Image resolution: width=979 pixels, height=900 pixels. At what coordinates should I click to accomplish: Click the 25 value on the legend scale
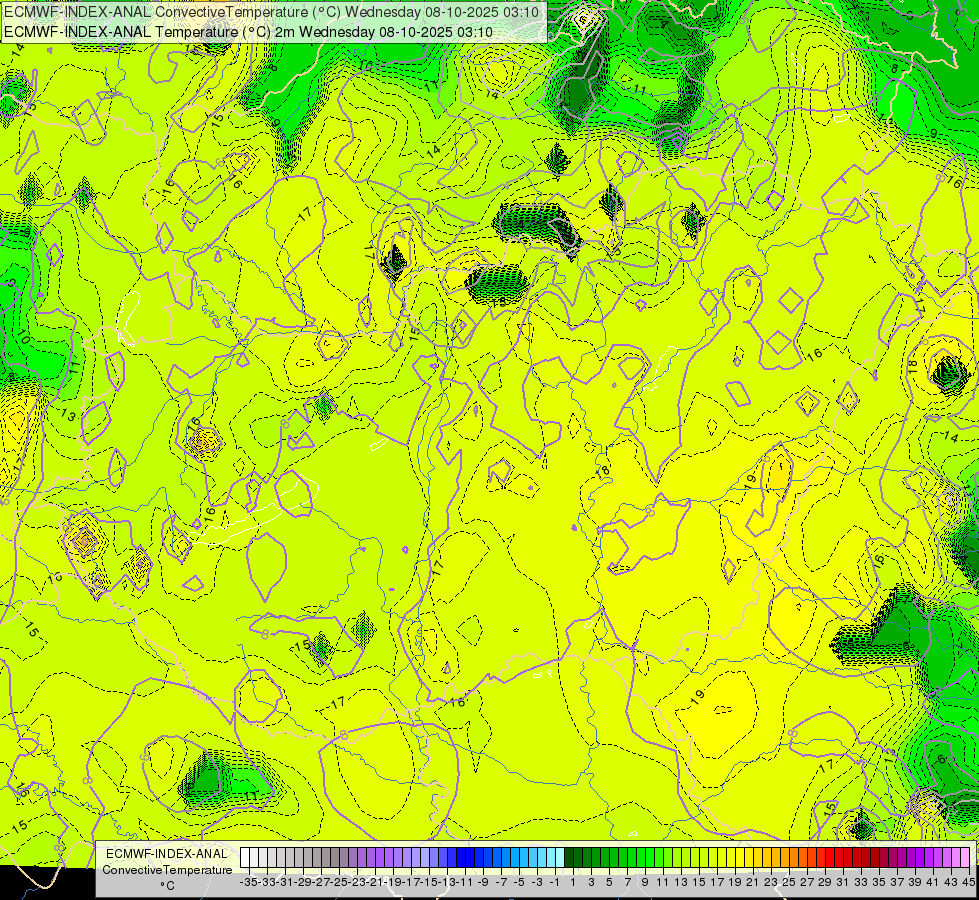pos(789,882)
